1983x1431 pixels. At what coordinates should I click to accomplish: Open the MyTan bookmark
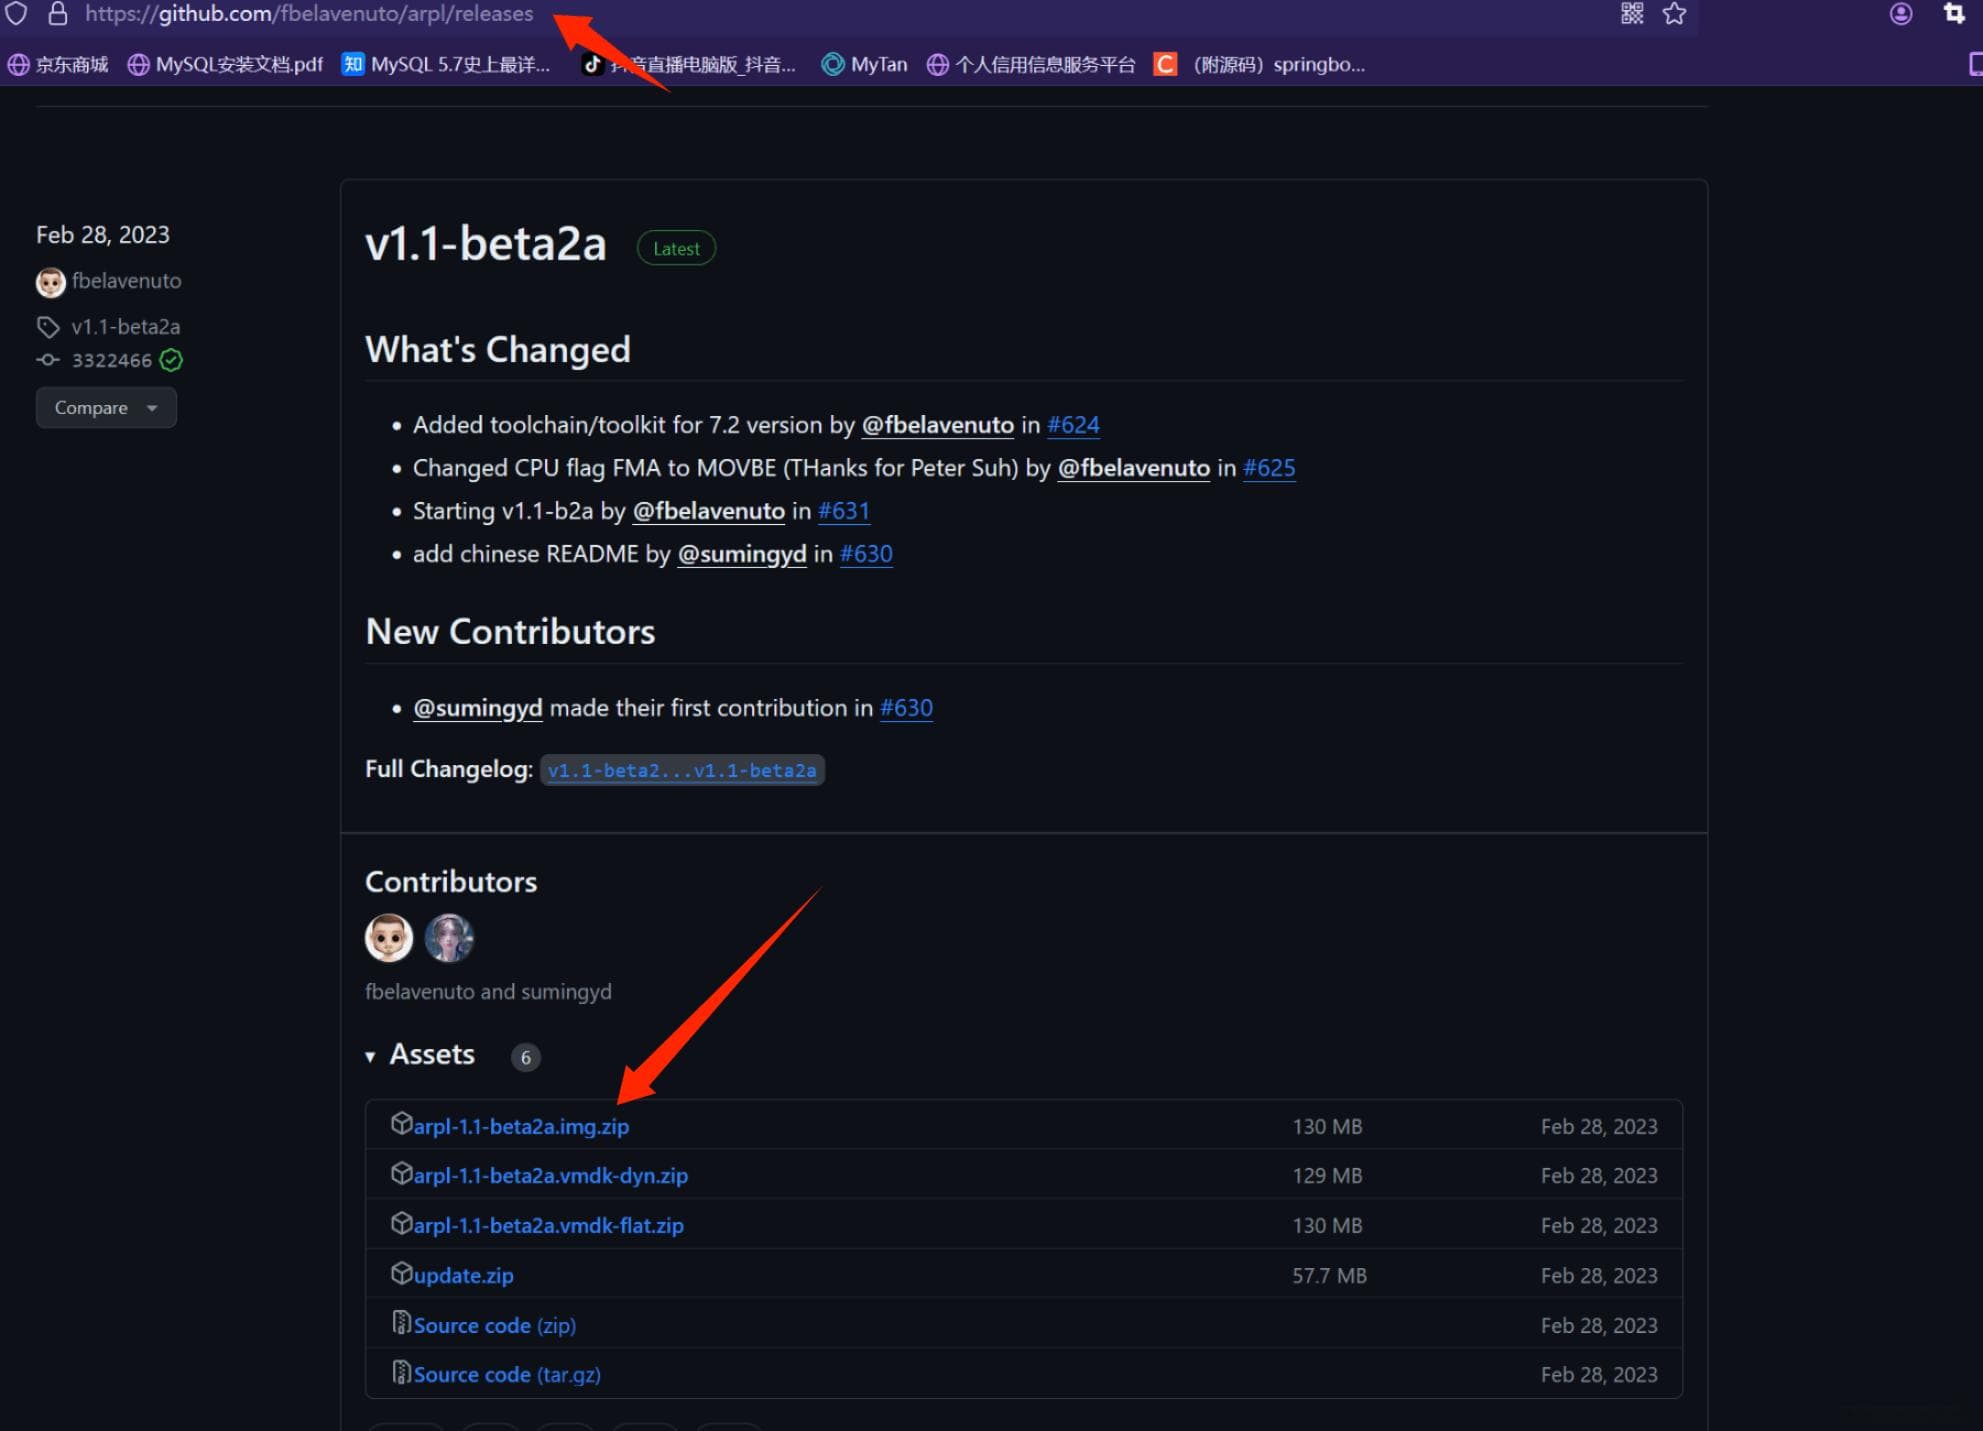point(864,65)
